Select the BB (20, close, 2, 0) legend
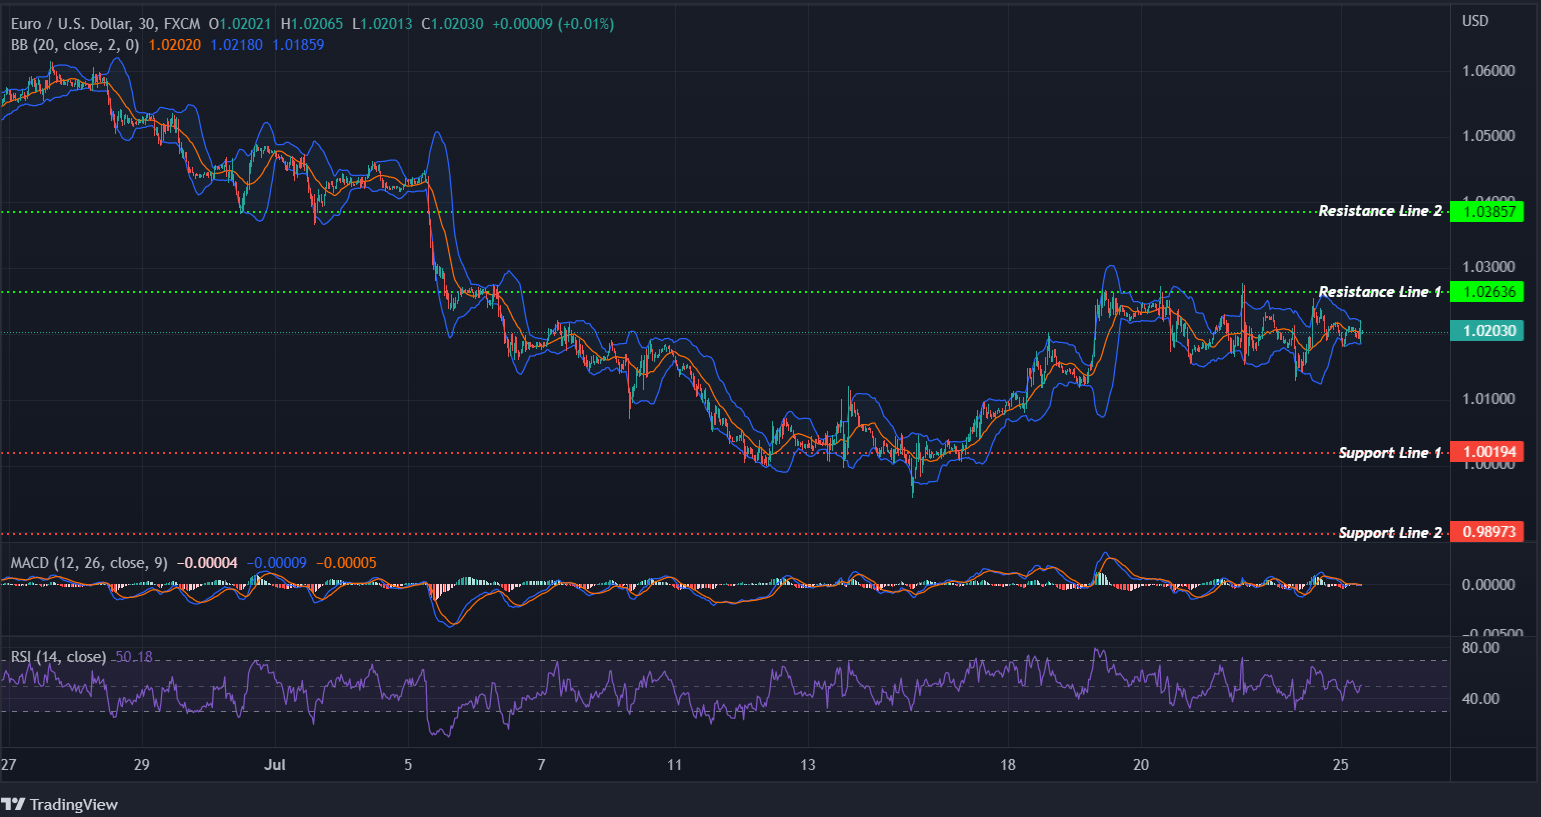The width and height of the screenshot is (1541, 817). tap(75, 45)
